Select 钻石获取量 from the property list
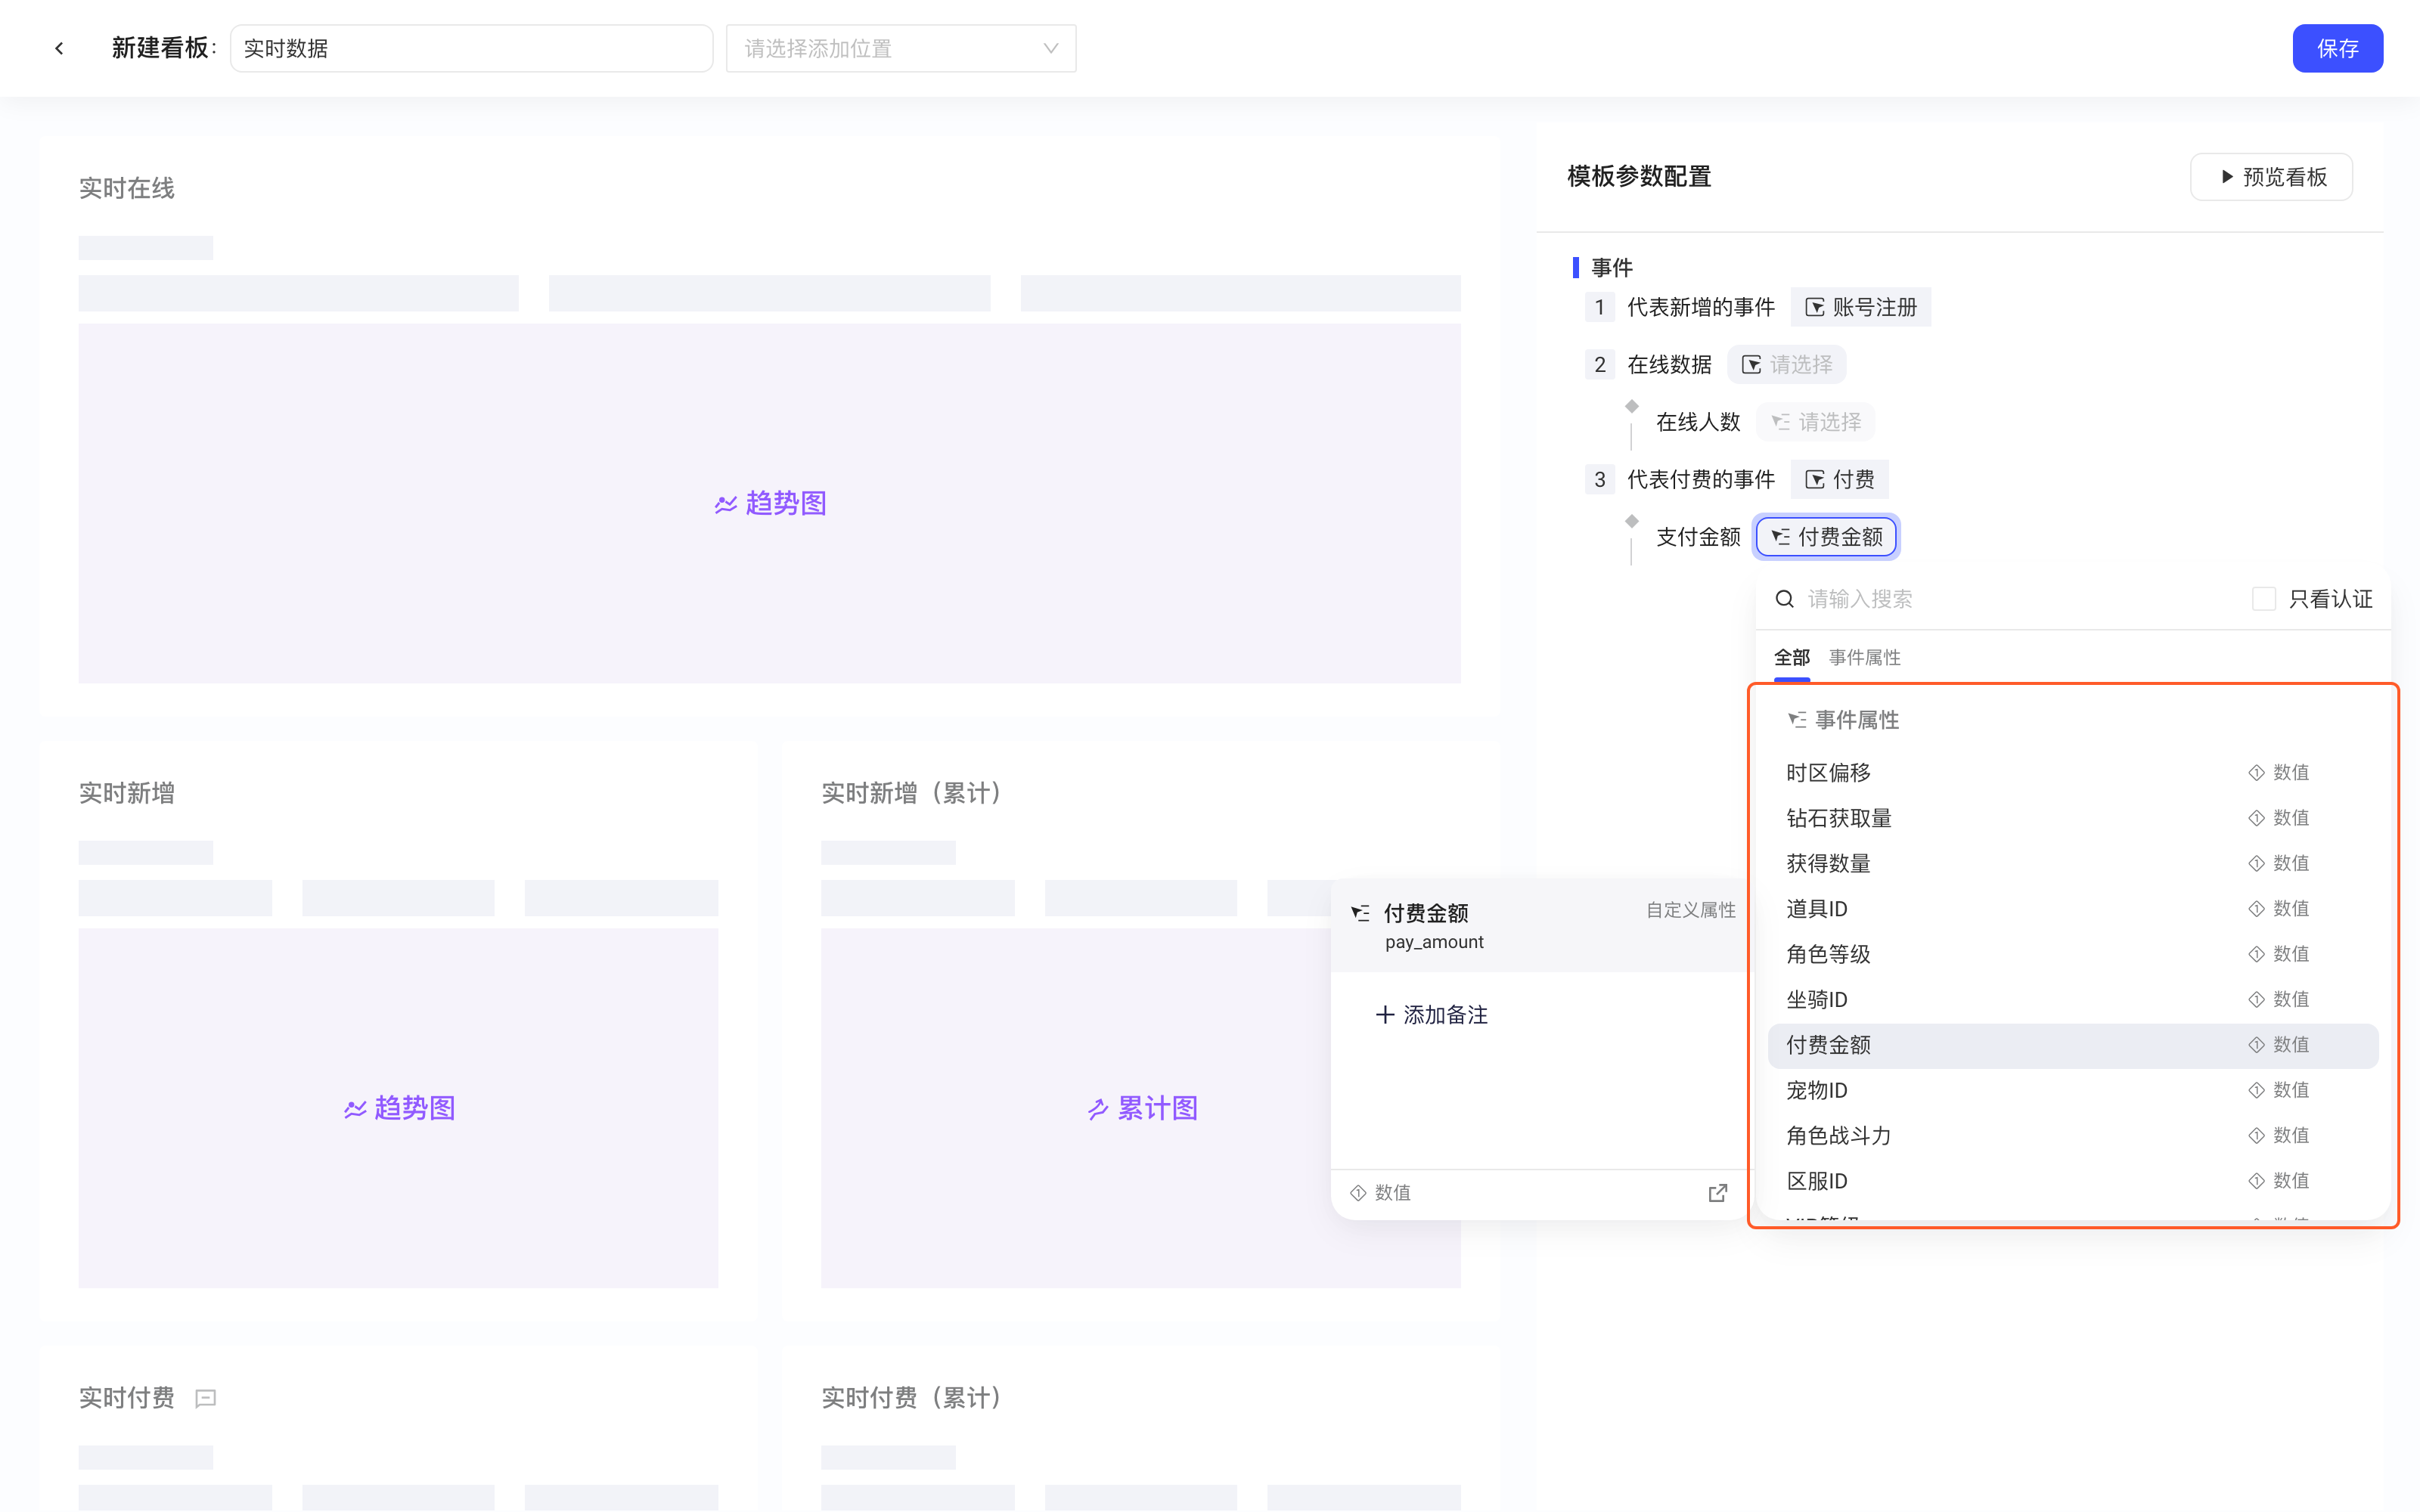Image resolution: width=2420 pixels, height=1512 pixels. (x=2073, y=818)
